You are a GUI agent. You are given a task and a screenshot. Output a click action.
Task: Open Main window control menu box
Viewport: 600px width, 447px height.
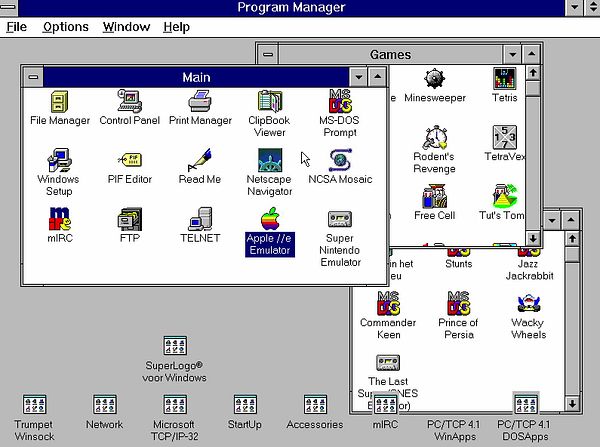(x=33, y=77)
